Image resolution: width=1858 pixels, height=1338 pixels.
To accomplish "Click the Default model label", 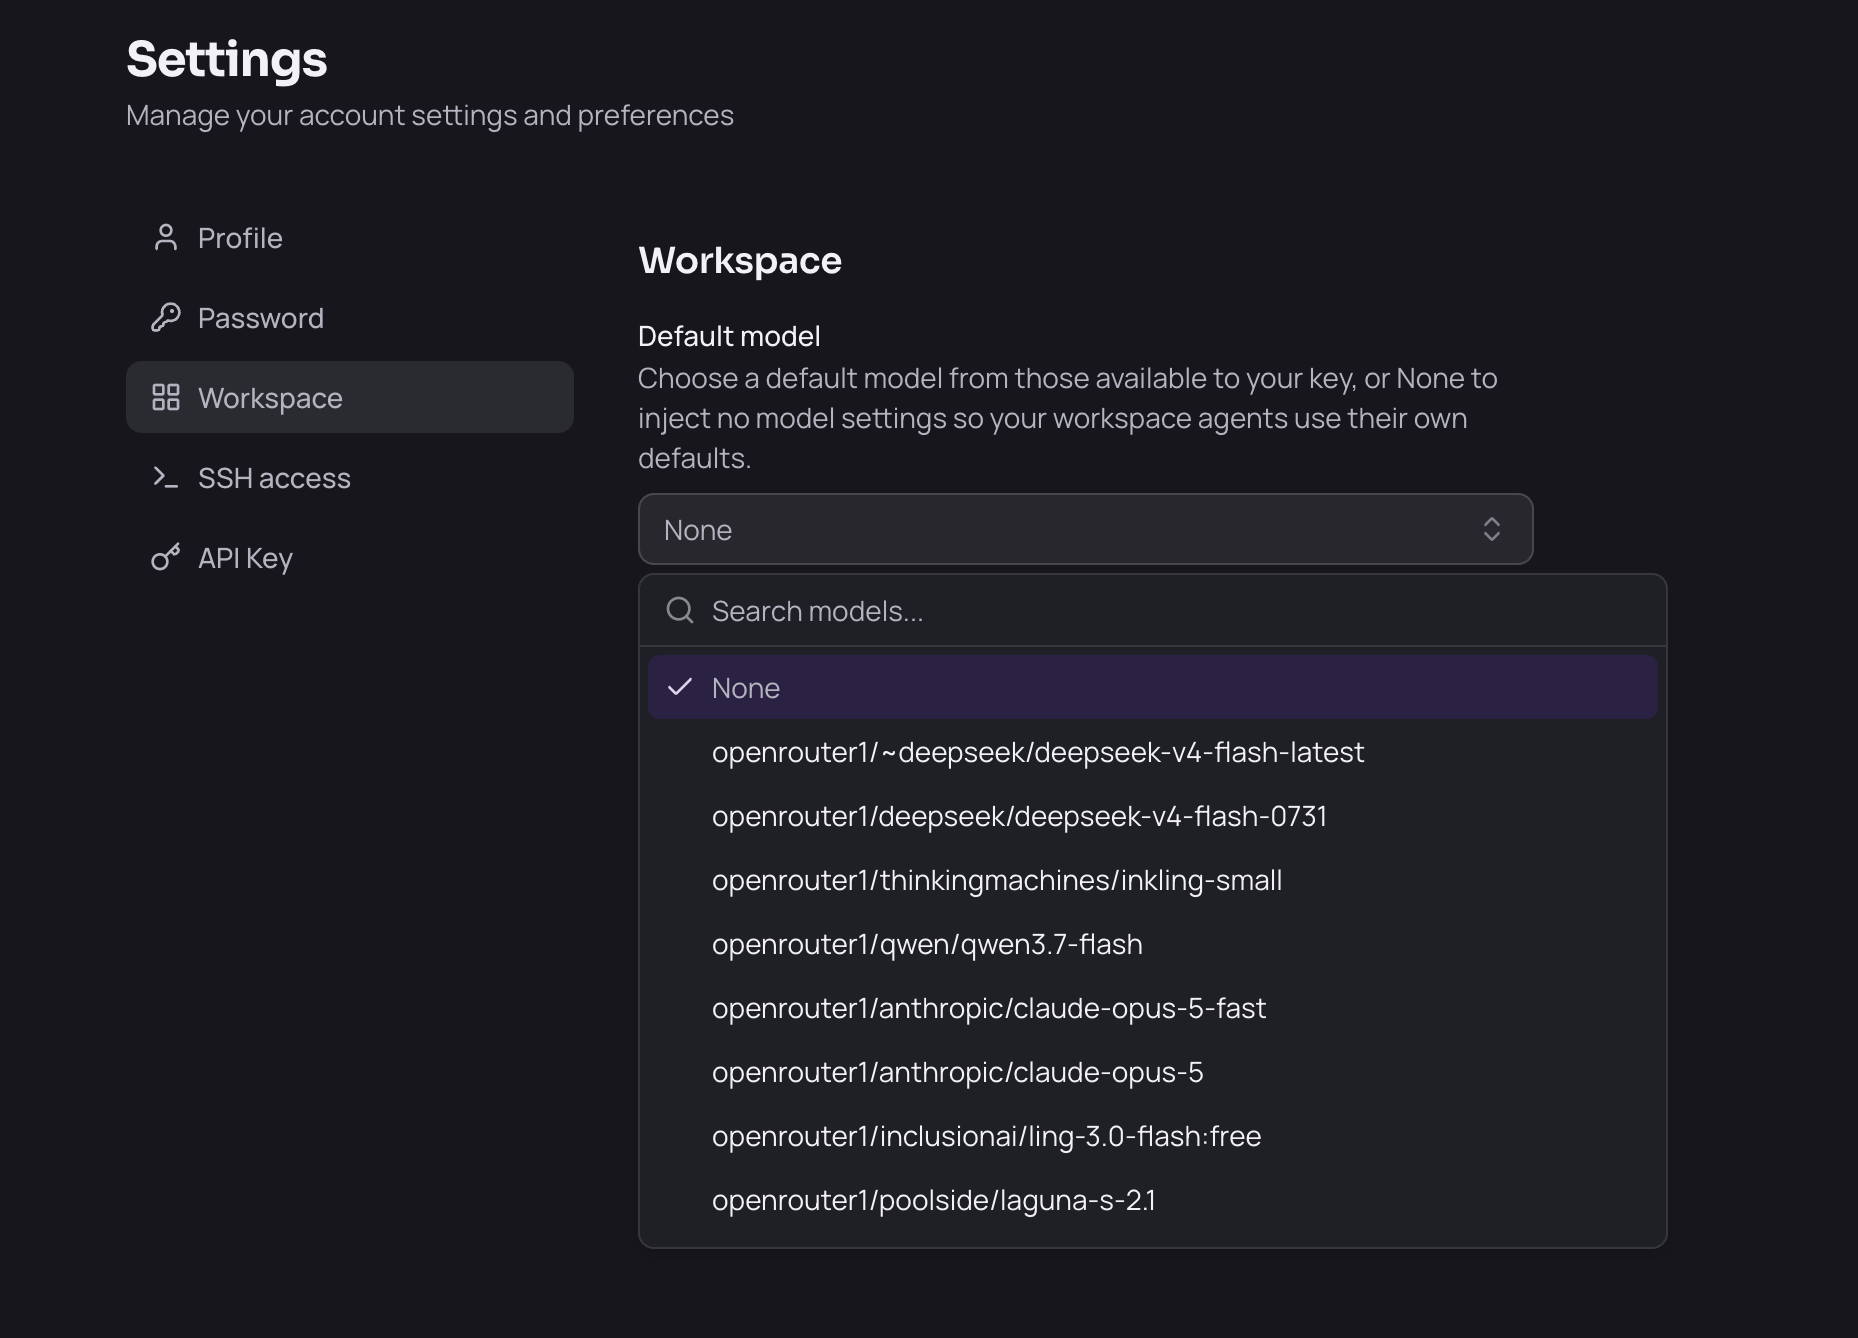I will [729, 336].
